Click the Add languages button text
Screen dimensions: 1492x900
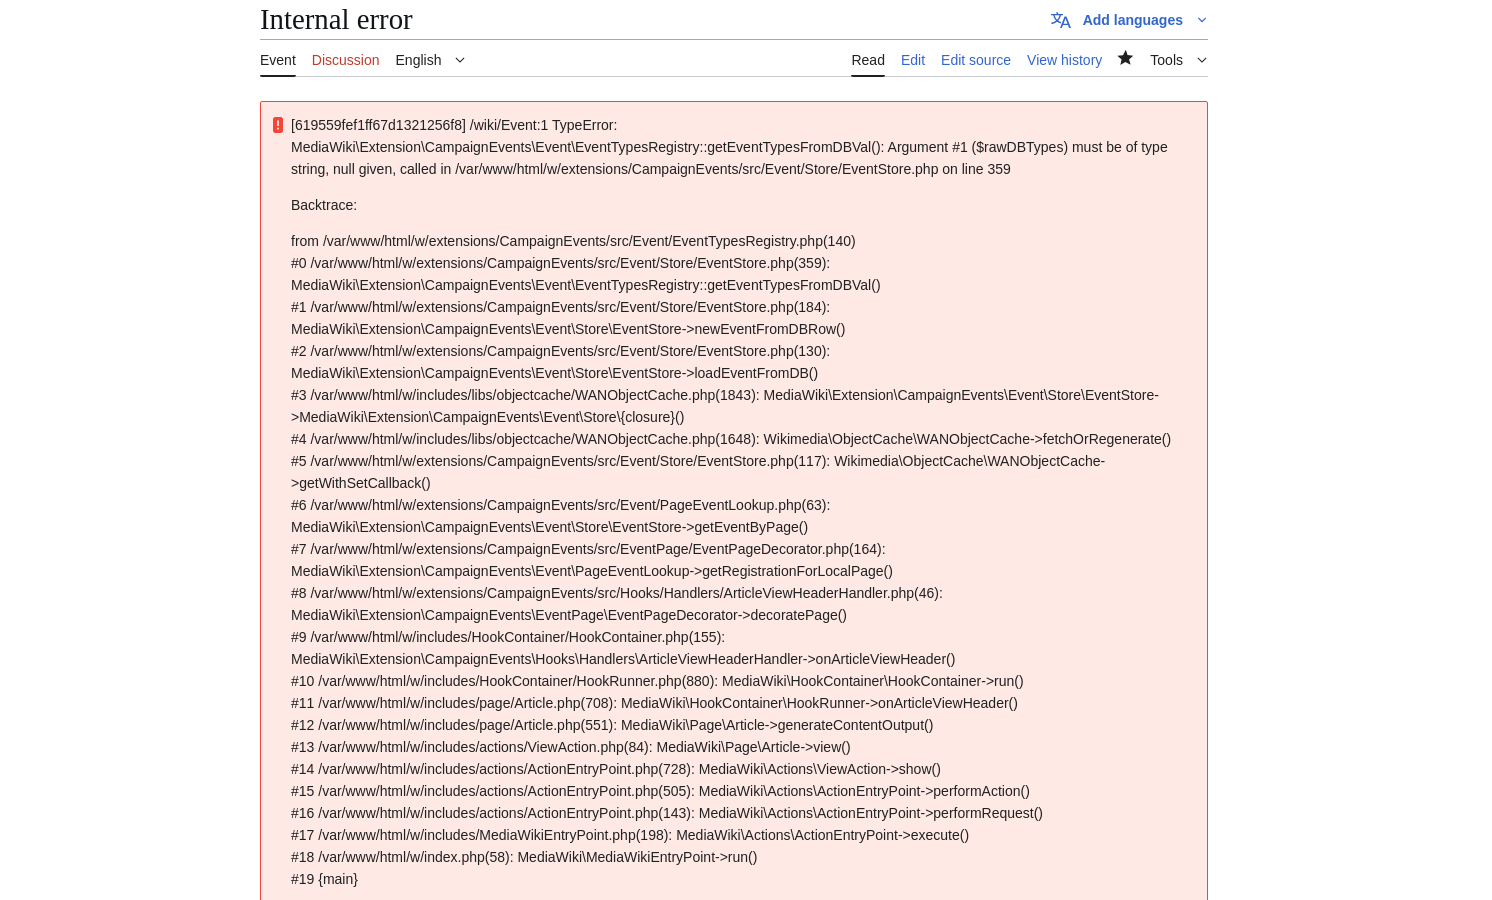pos(1132,20)
